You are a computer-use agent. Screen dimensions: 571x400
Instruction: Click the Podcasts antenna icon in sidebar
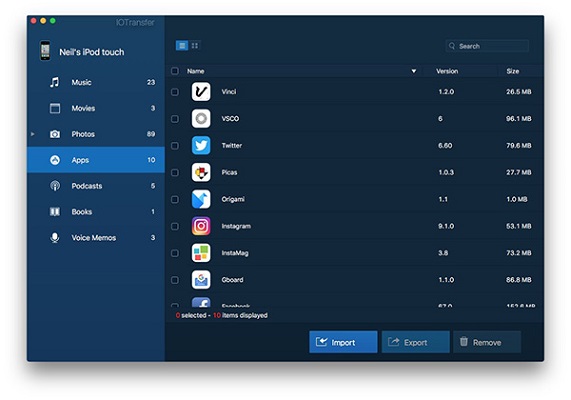pos(55,186)
